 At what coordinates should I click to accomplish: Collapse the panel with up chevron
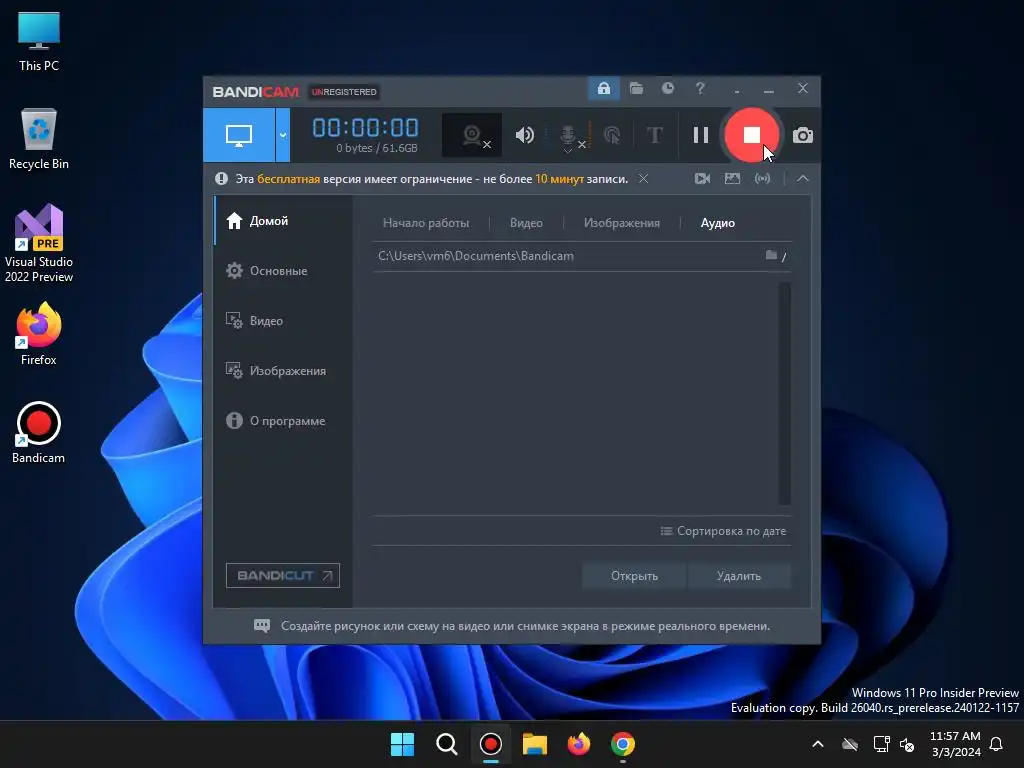coord(803,178)
